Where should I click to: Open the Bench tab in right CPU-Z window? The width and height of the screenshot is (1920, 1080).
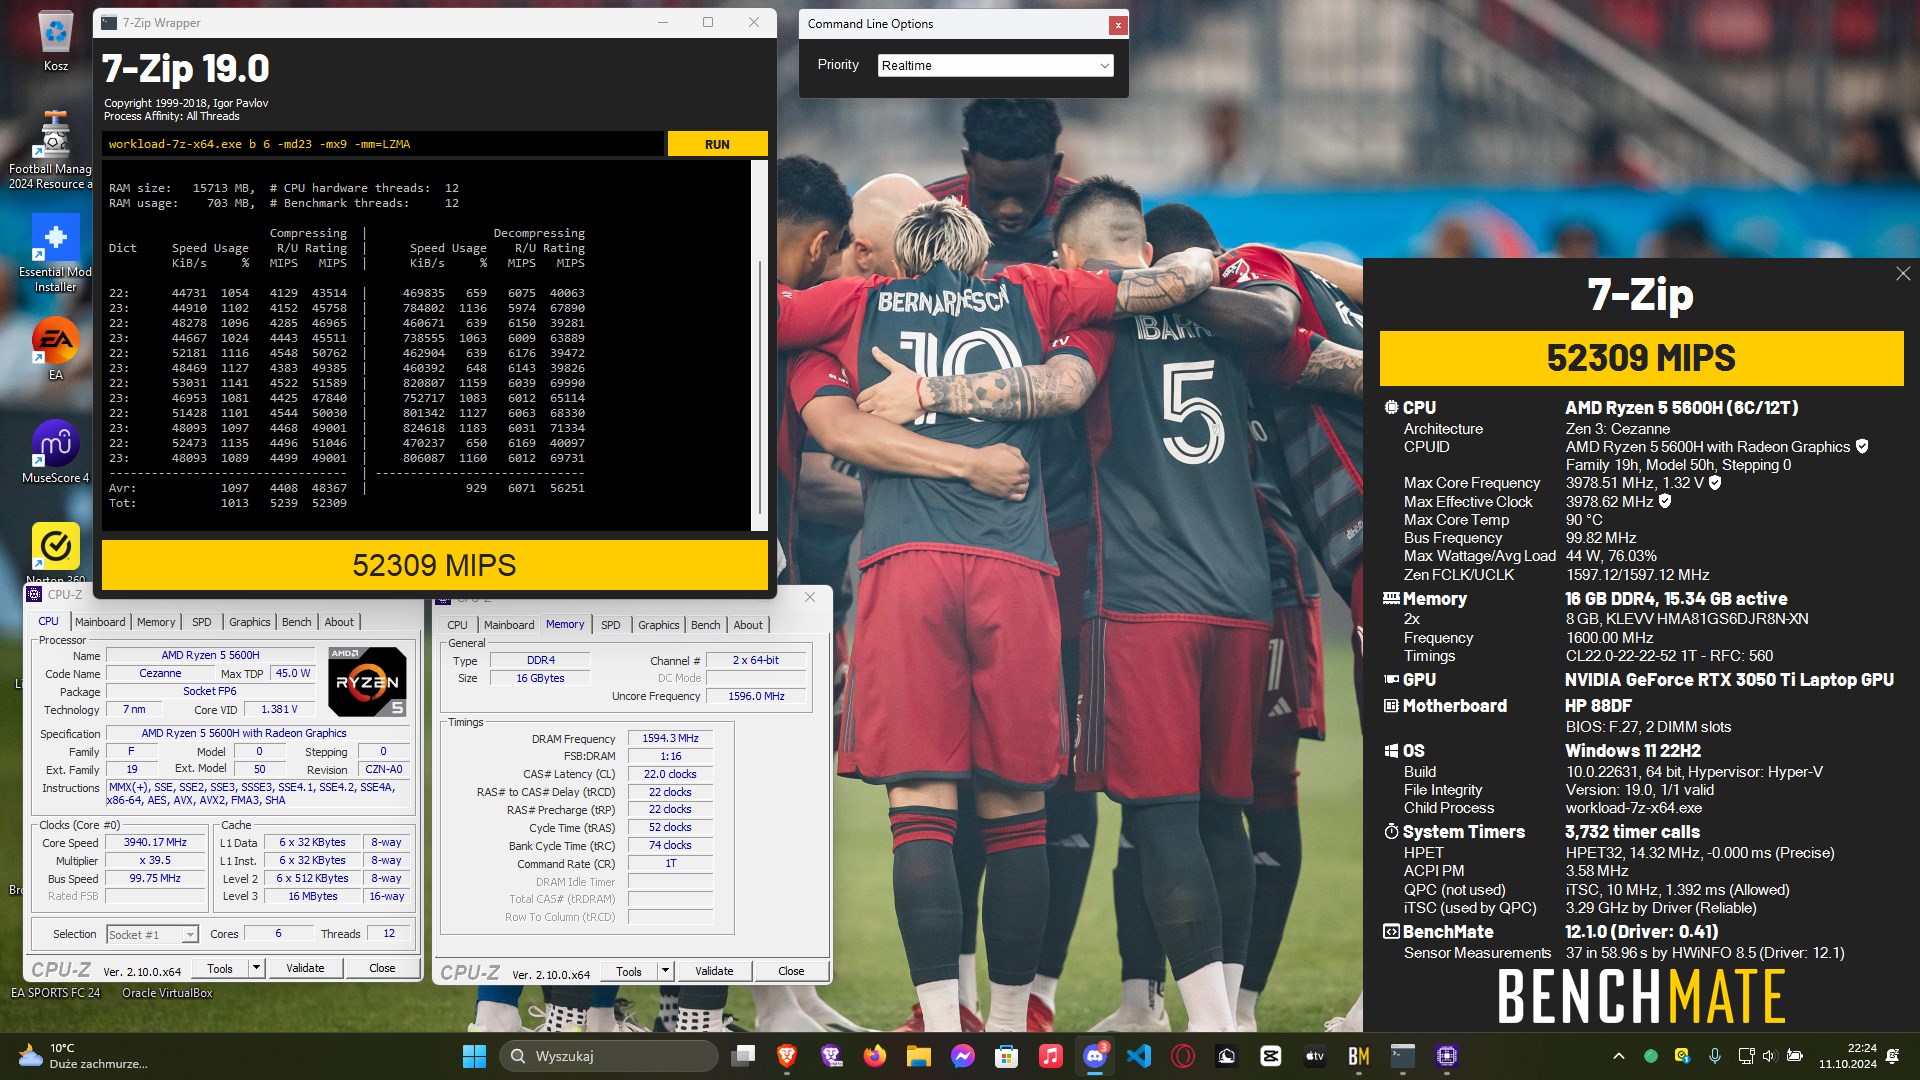click(x=705, y=625)
